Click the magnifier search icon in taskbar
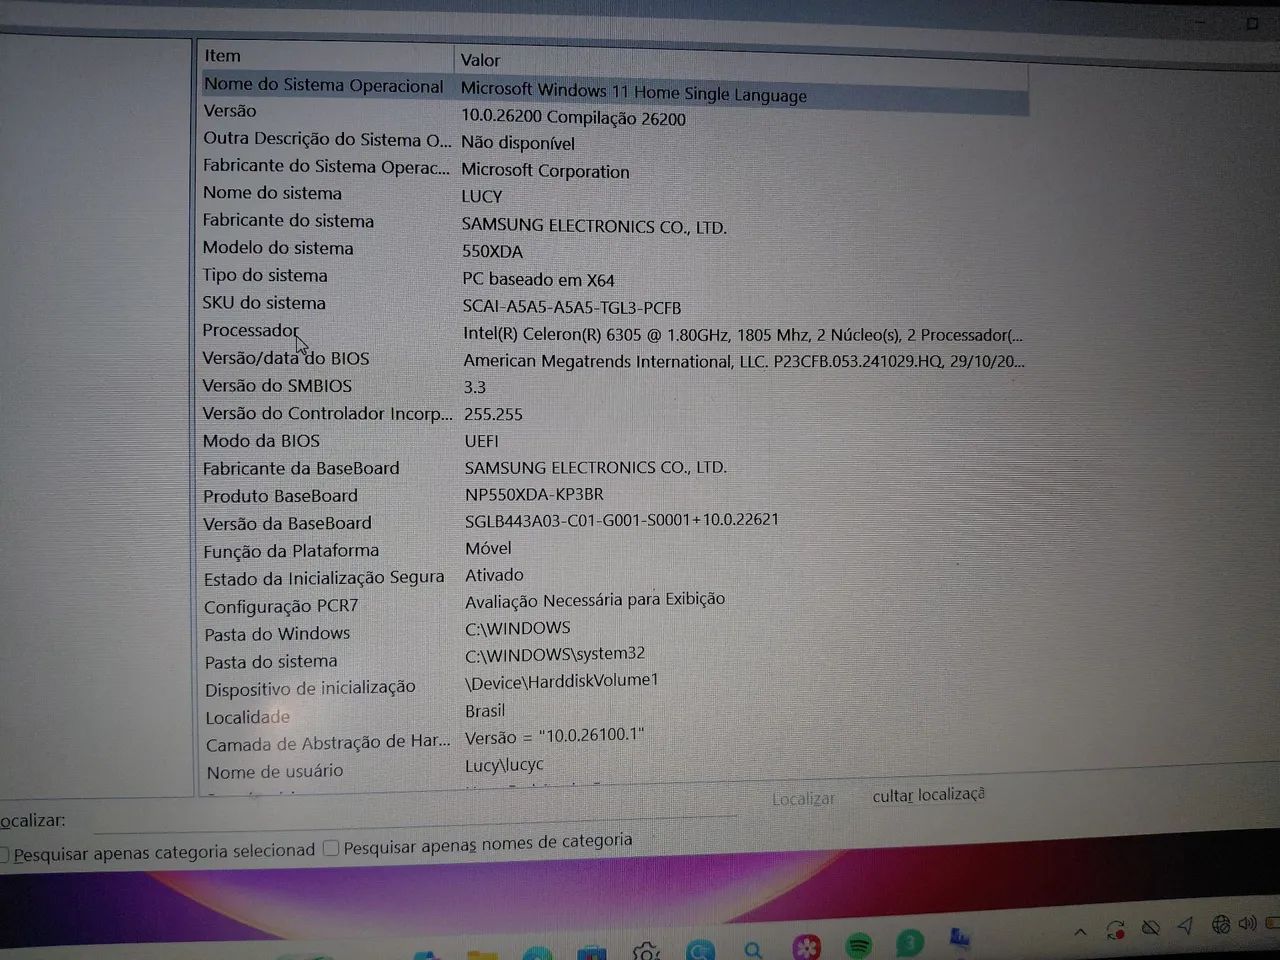The image size is (1280, 960). (753, 950)
